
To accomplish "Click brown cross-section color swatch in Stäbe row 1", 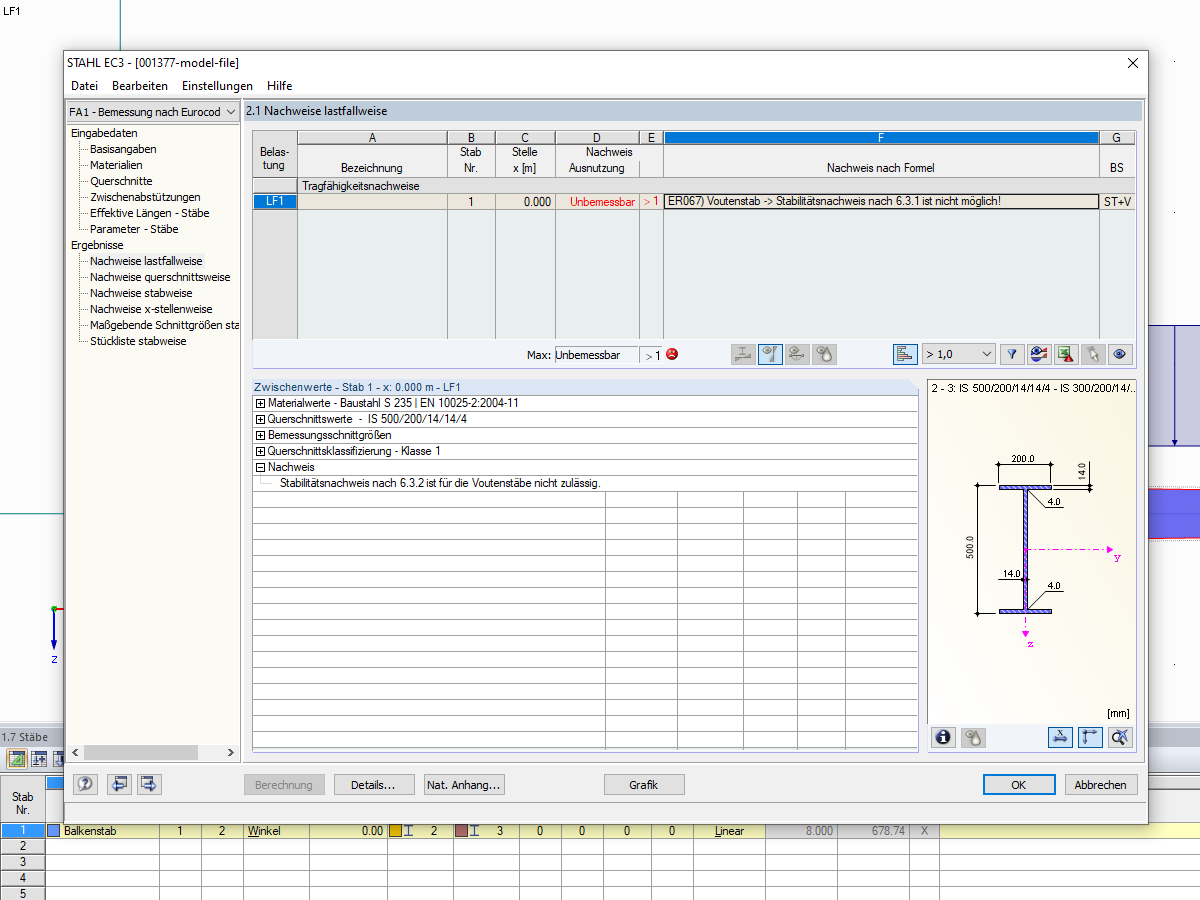I will pos(461,831).
